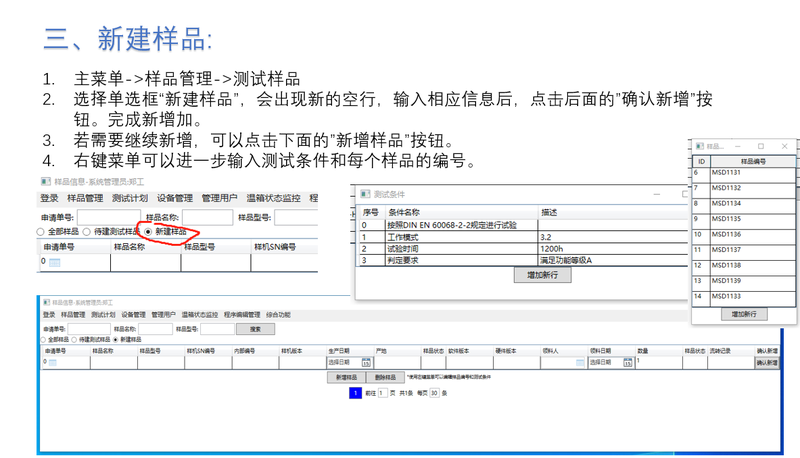Select 全部样品 radio in upper window
This screenshot has width=800, height=458.
(x=40, y=232)
